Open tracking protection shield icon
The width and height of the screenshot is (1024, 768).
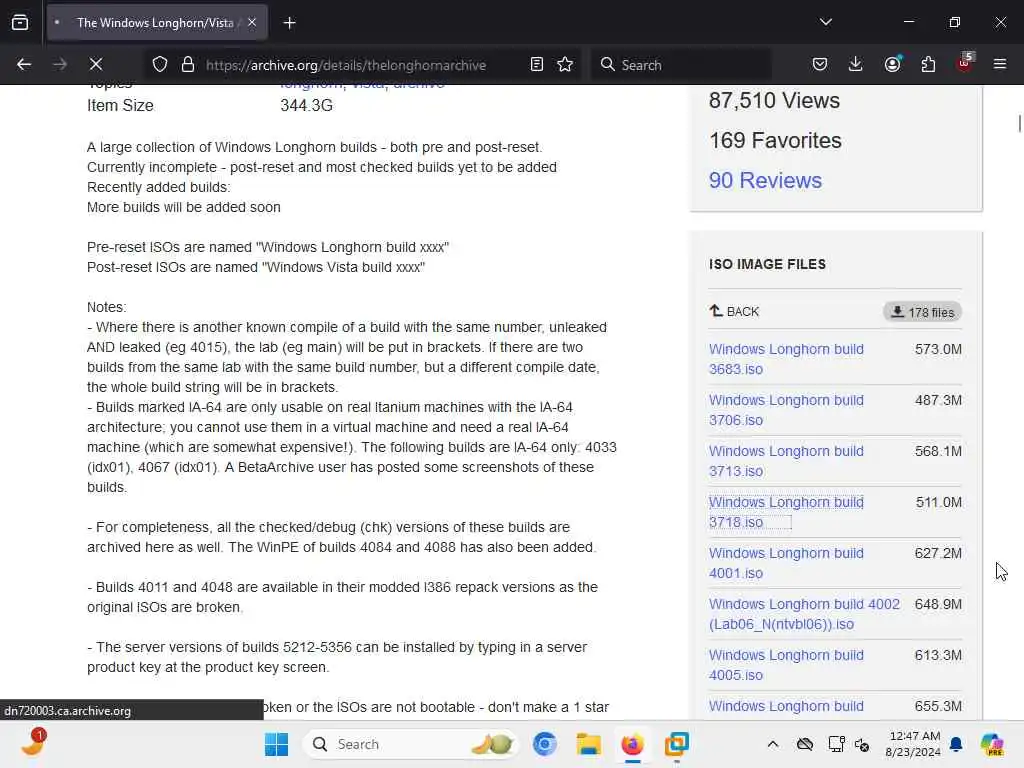click(x=160, y=65)
